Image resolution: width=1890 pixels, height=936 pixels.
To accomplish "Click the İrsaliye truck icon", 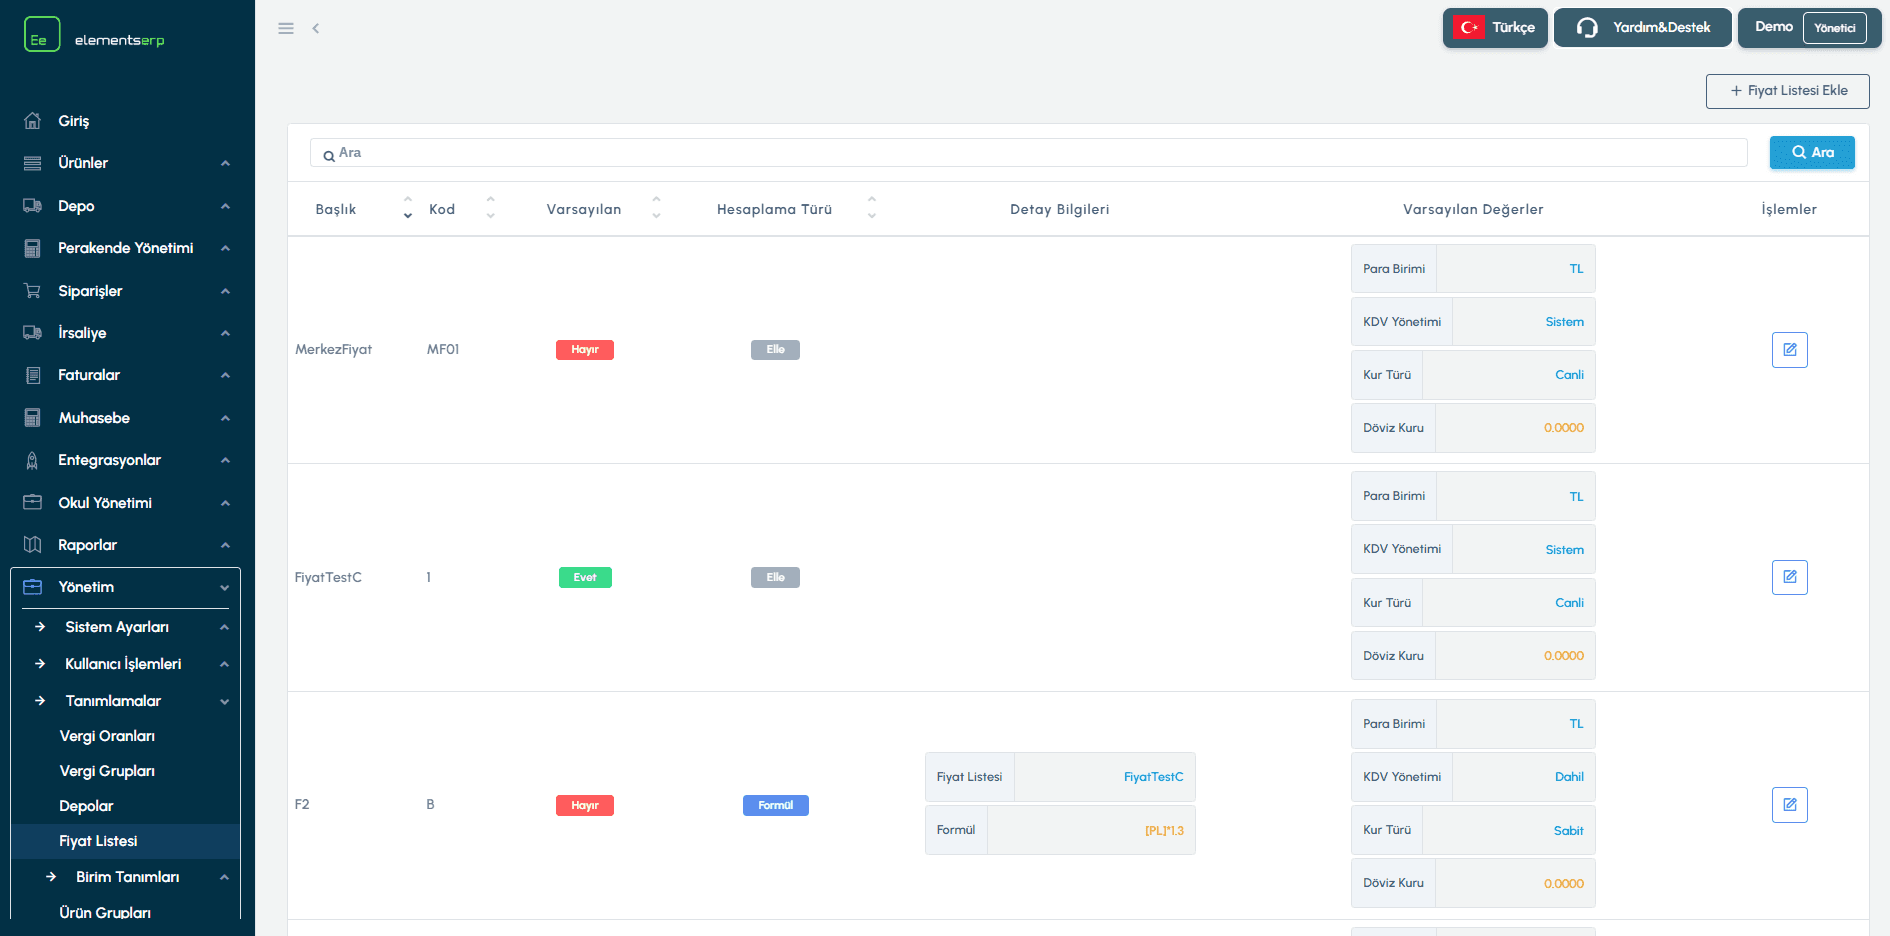I will 33,333.
